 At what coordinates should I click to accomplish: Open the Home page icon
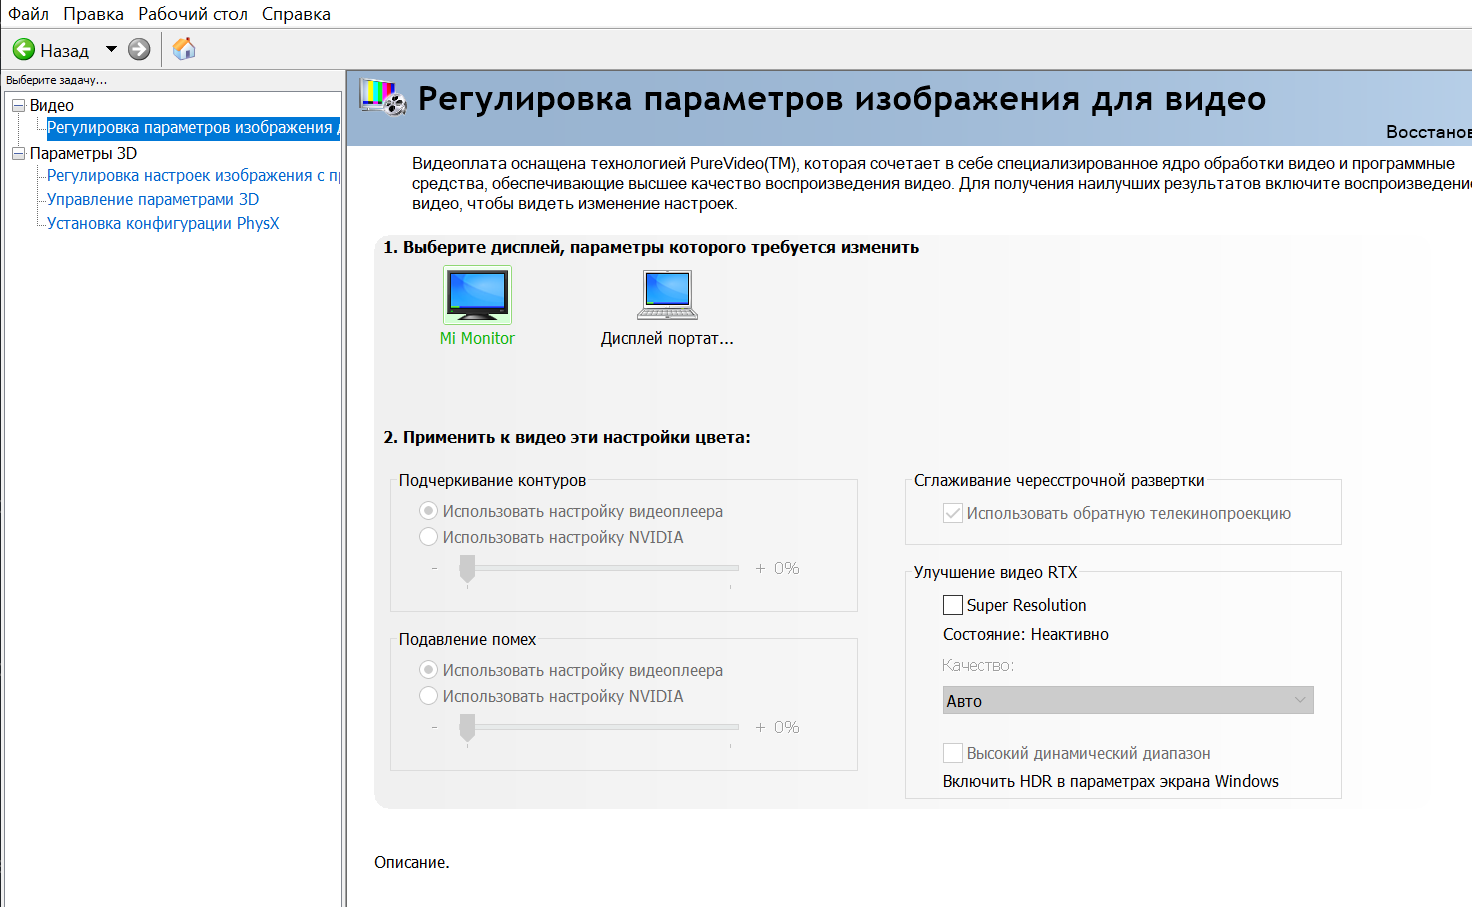pyautogui.click(x=184, y=49)
